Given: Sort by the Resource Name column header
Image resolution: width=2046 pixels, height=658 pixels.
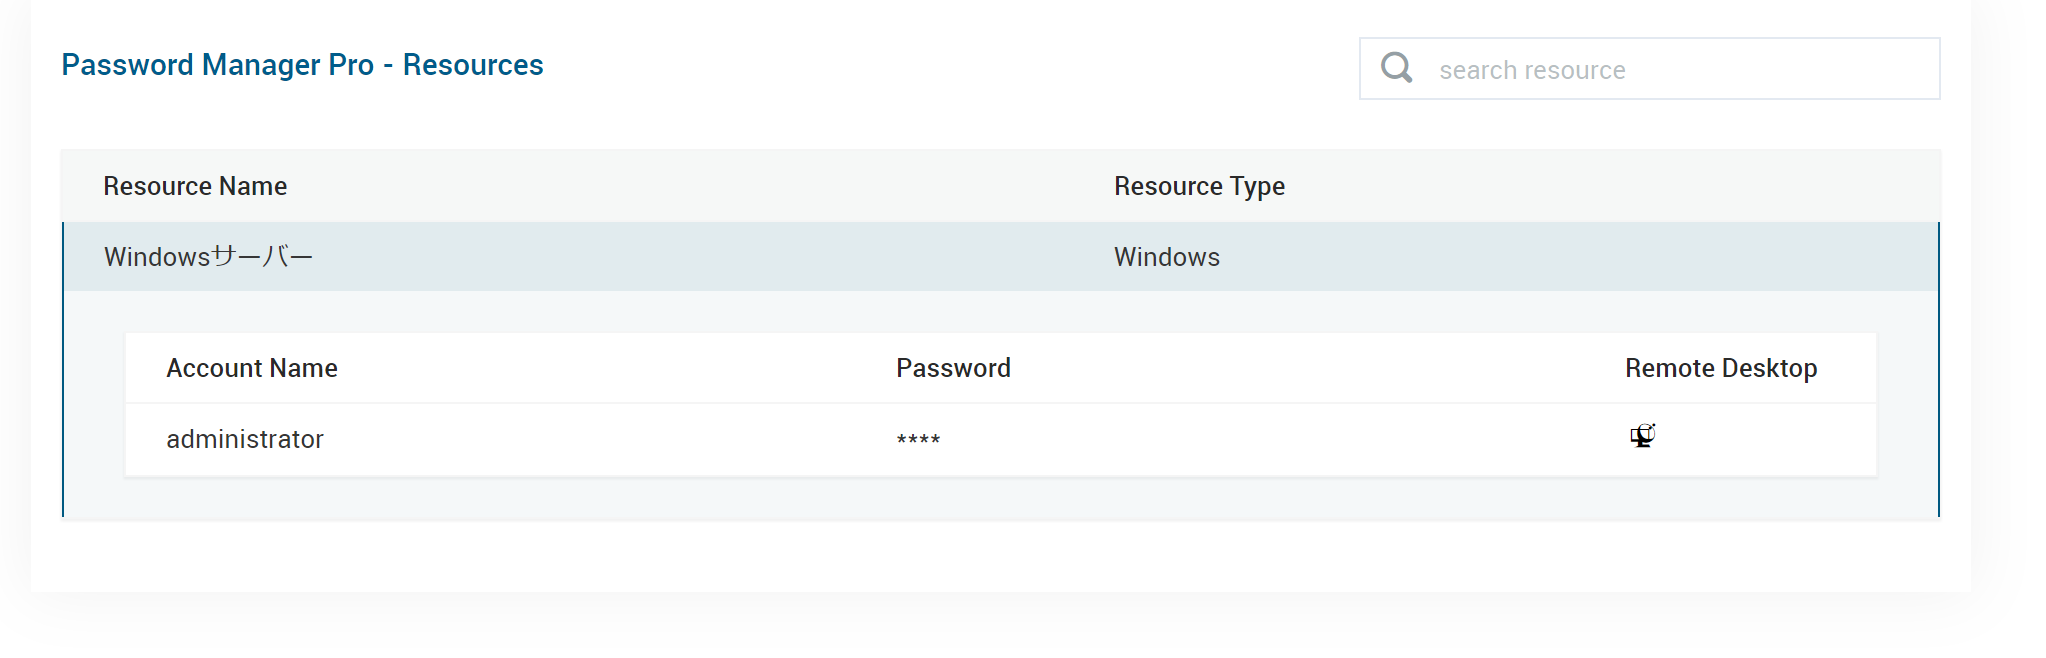Looking at the screenshot, I should pos(195,186).
